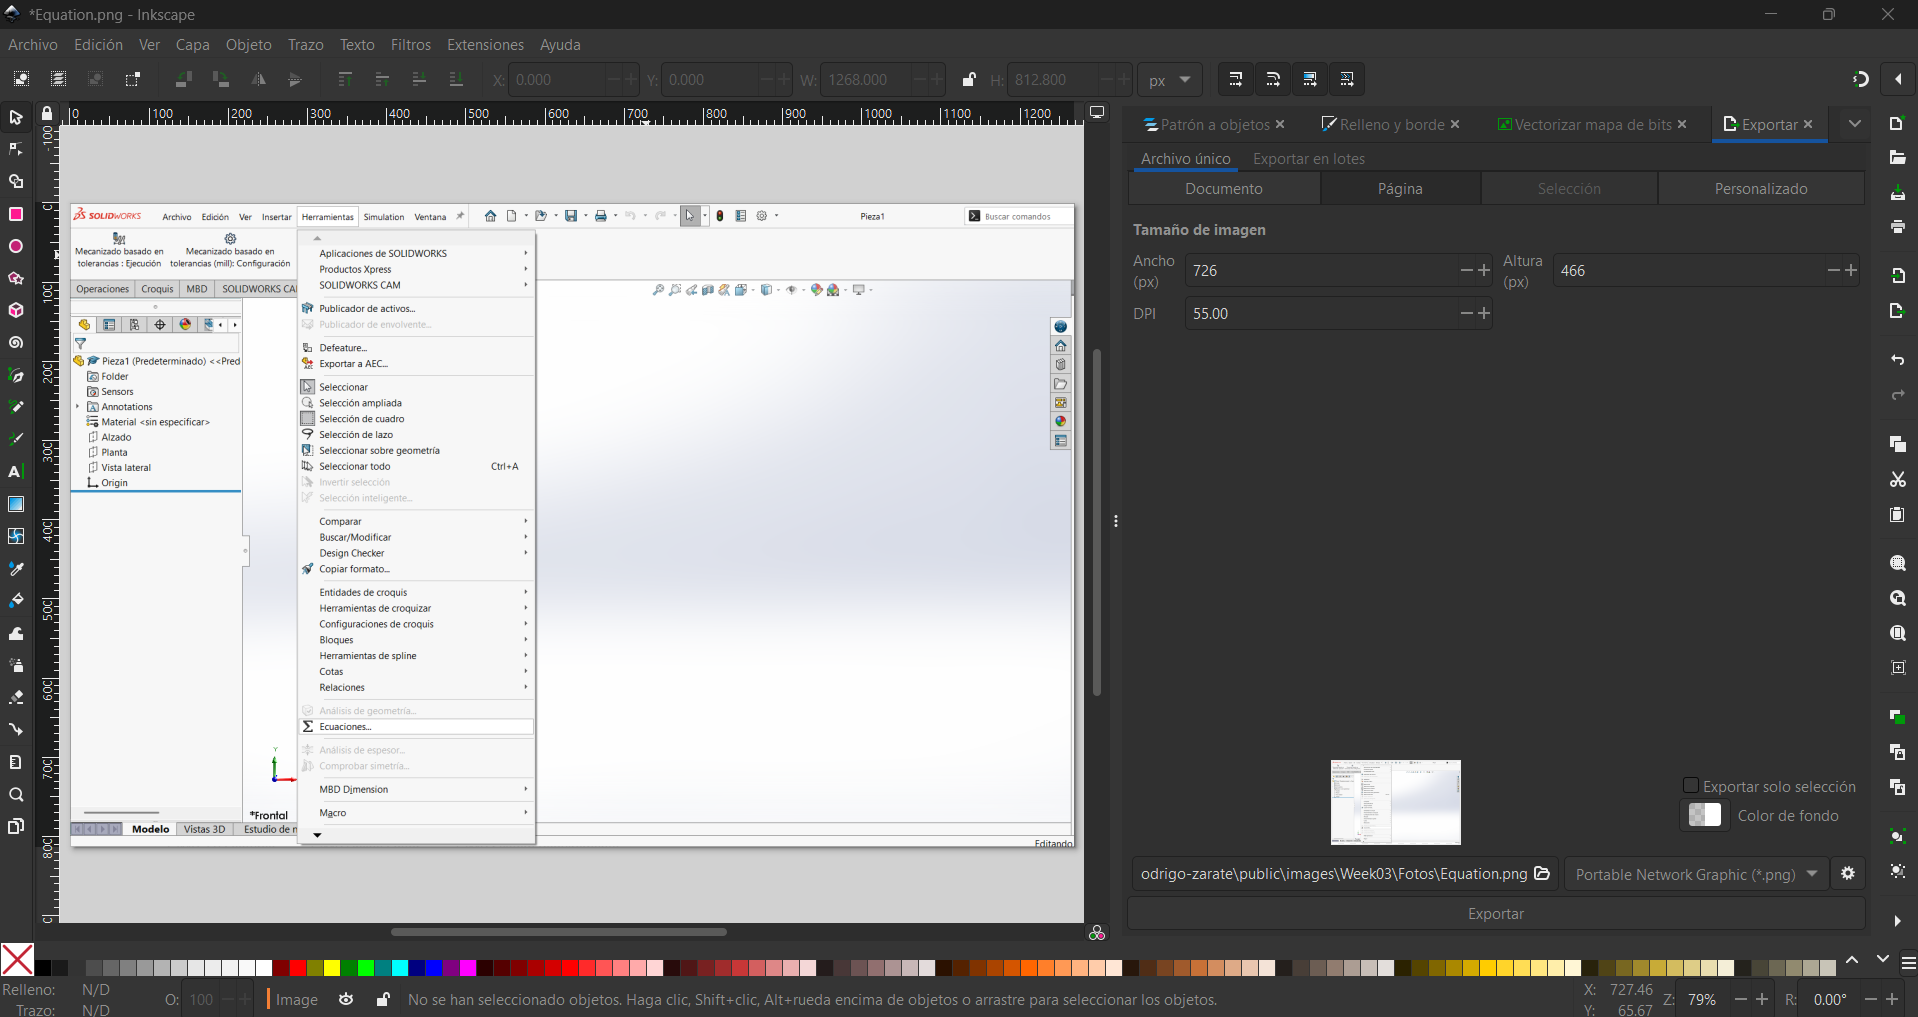Pick the Dropper color picker tool
1918x1017 pixels.
click(16, 568)
